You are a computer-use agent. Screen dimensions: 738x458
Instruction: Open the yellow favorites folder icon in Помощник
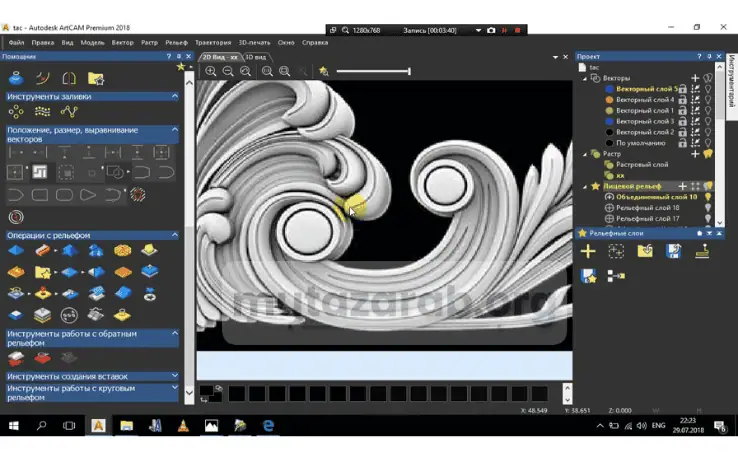[96, 78]
